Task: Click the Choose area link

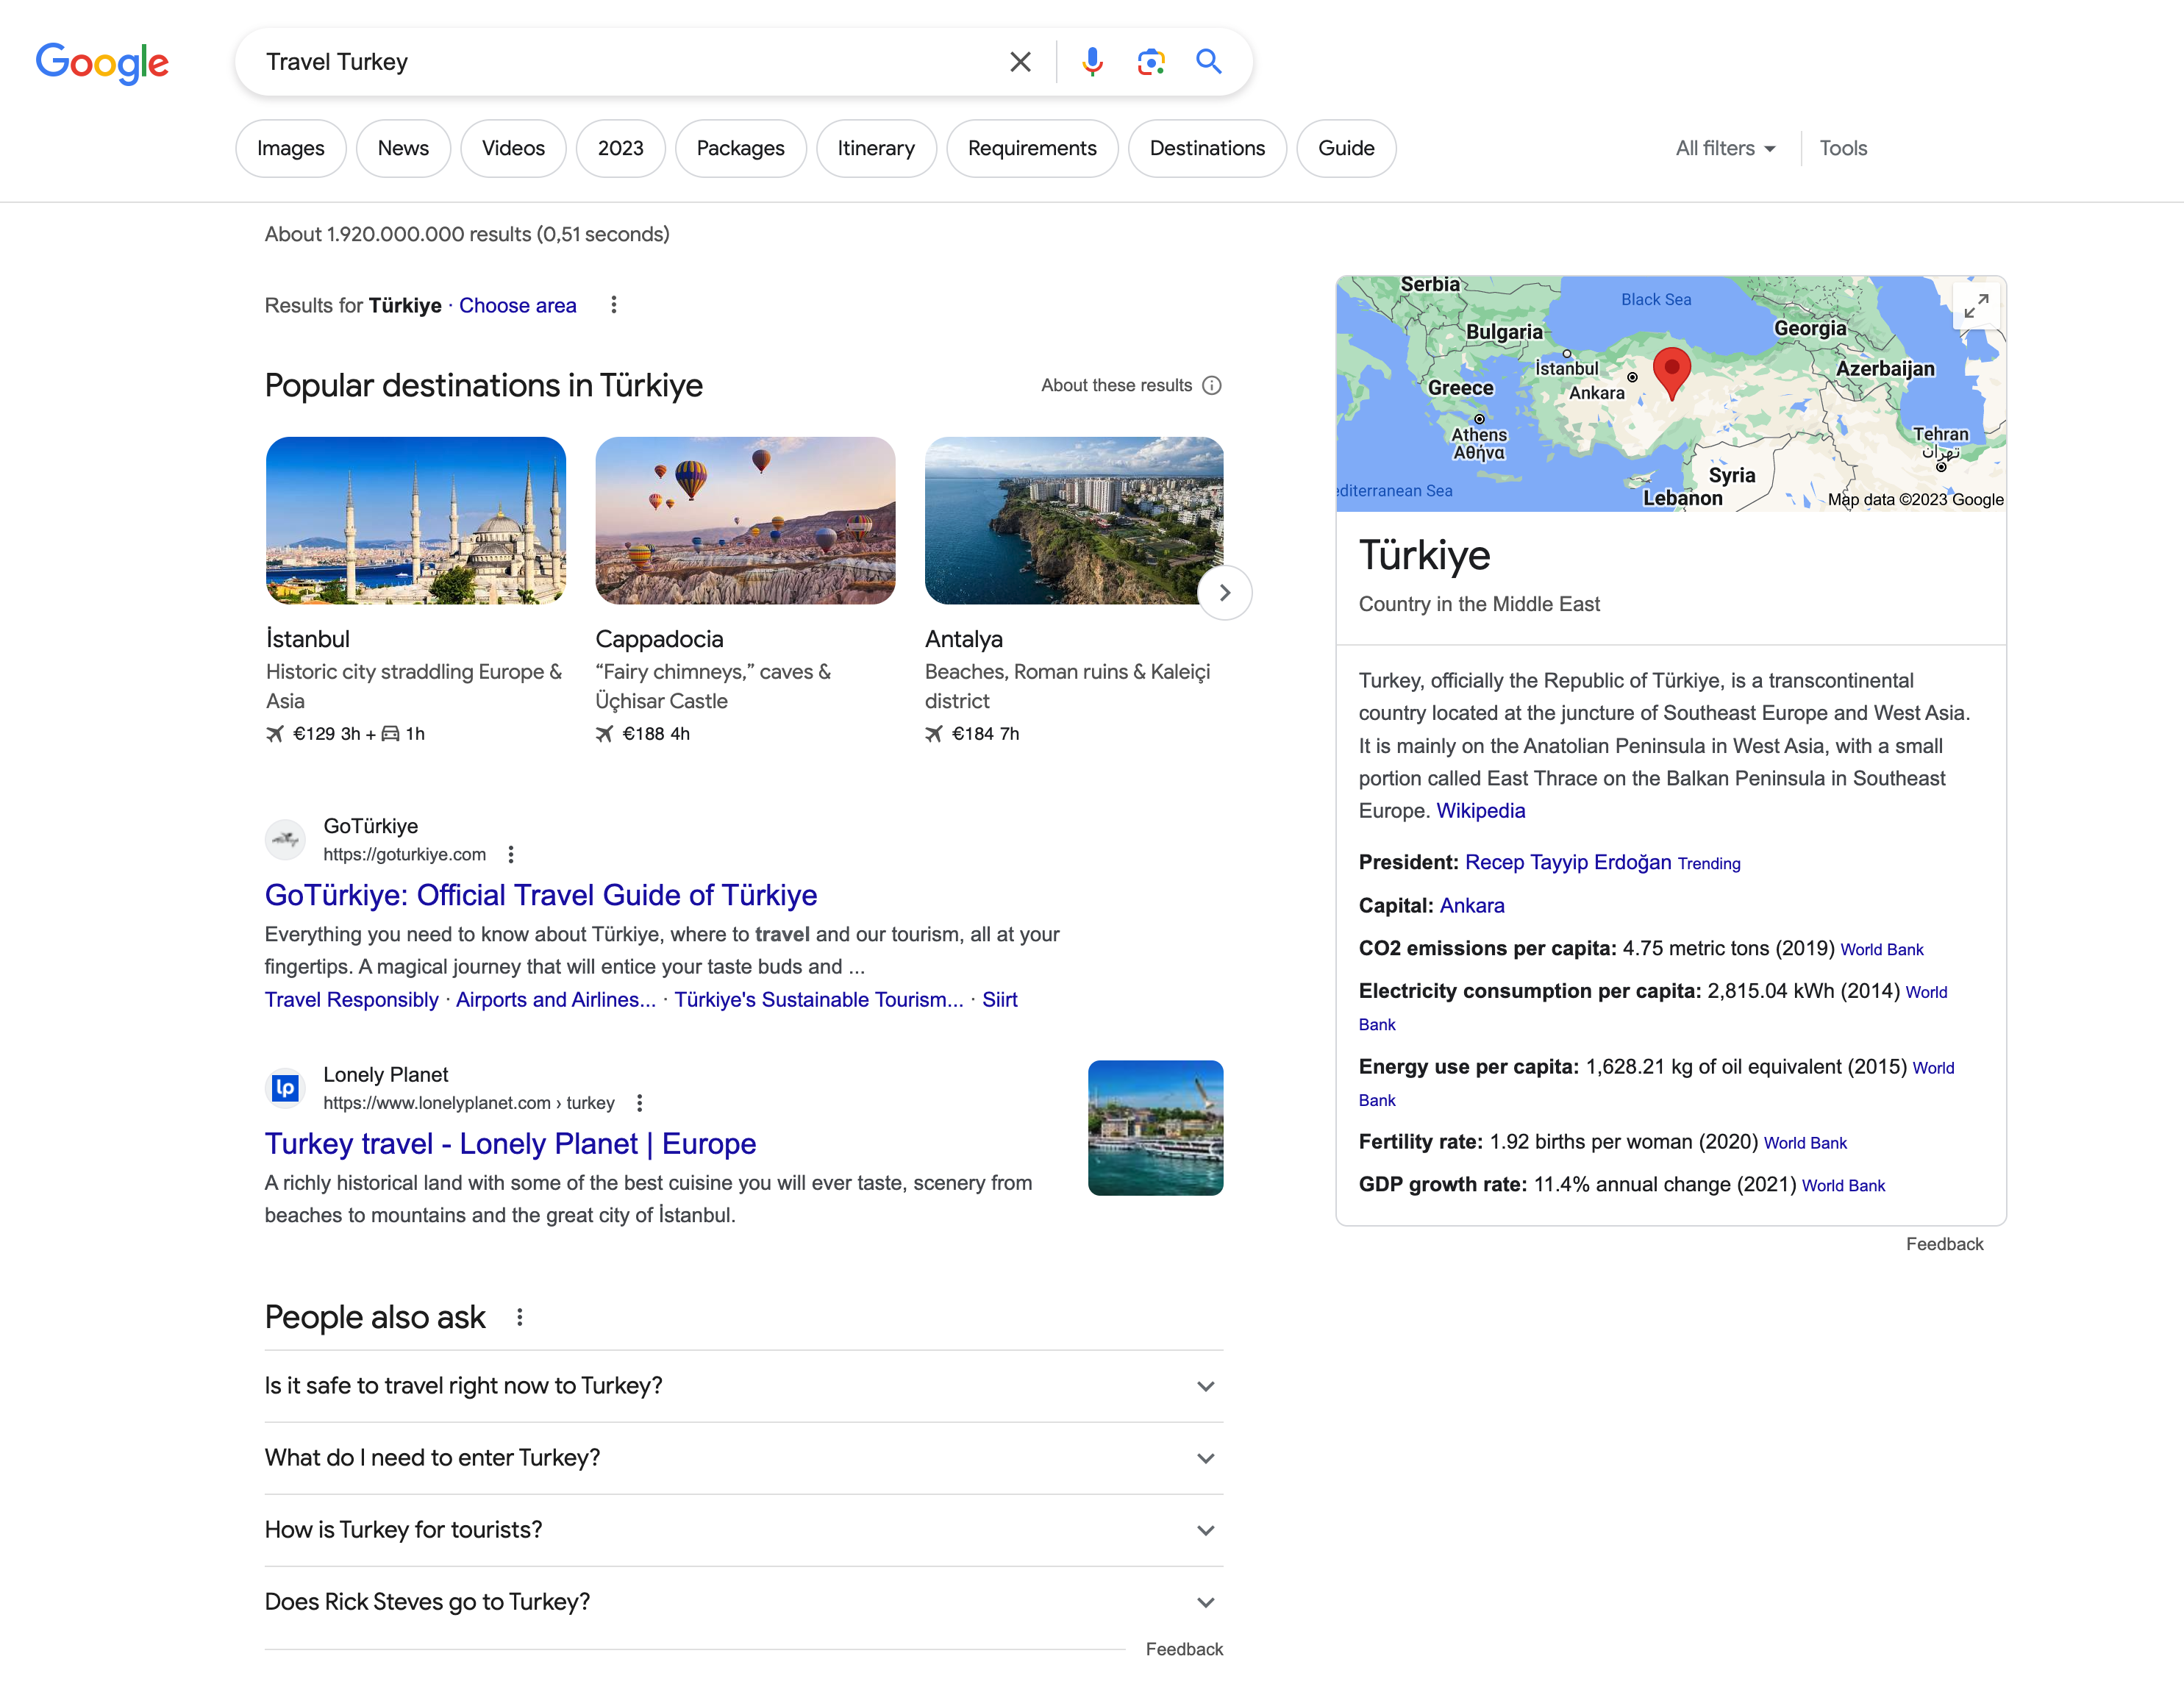Action: (x=517, y=306)
